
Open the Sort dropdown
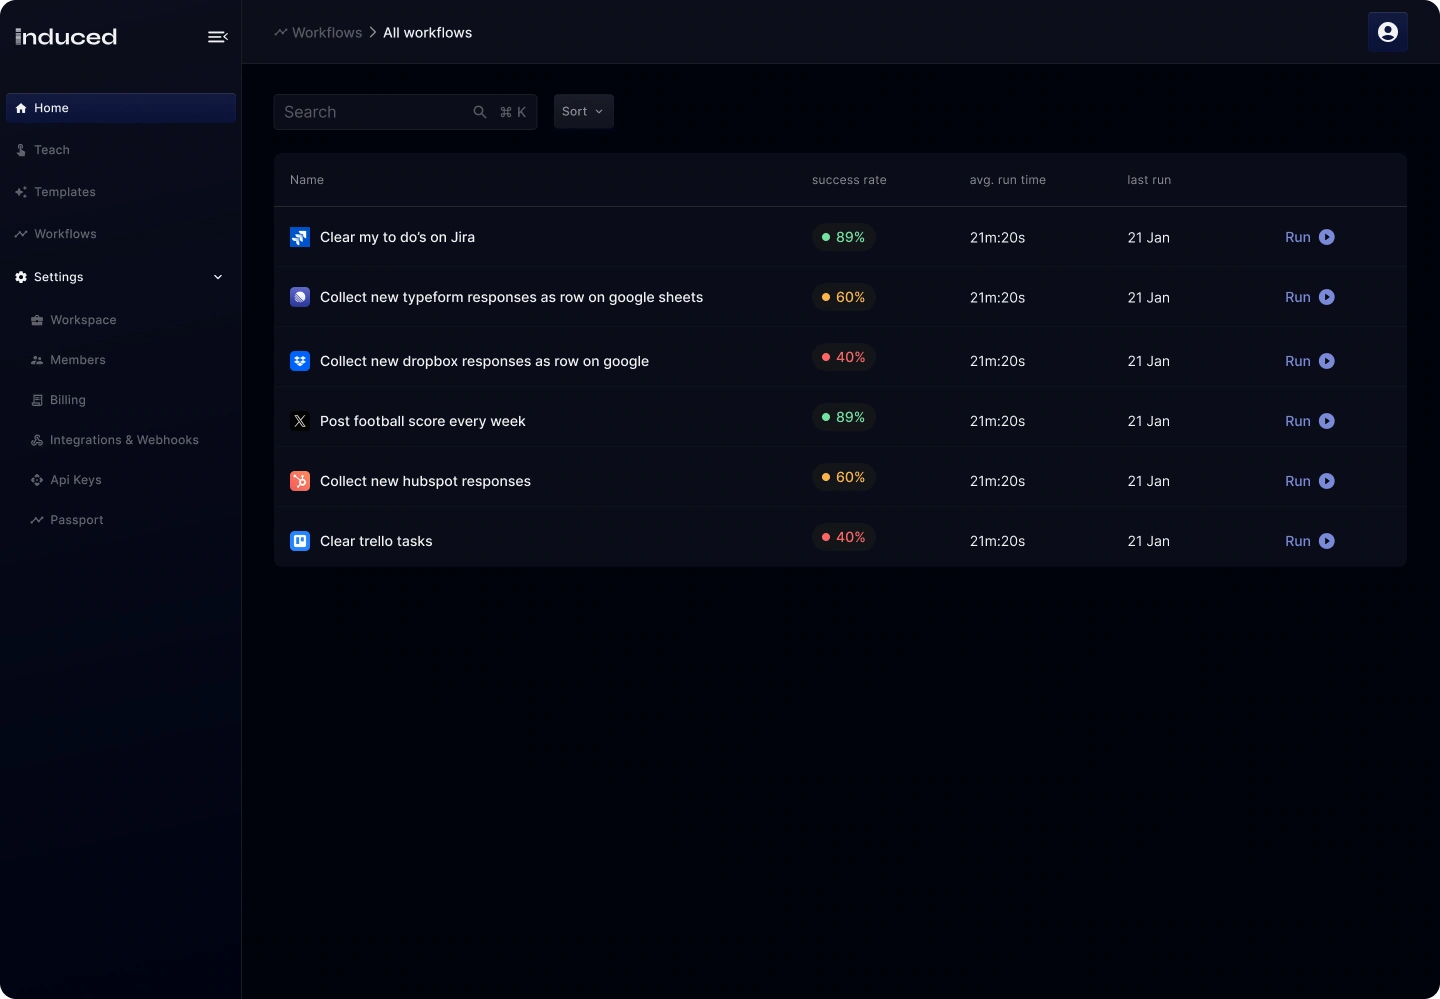pyautogui.click(x=584, y=111)
